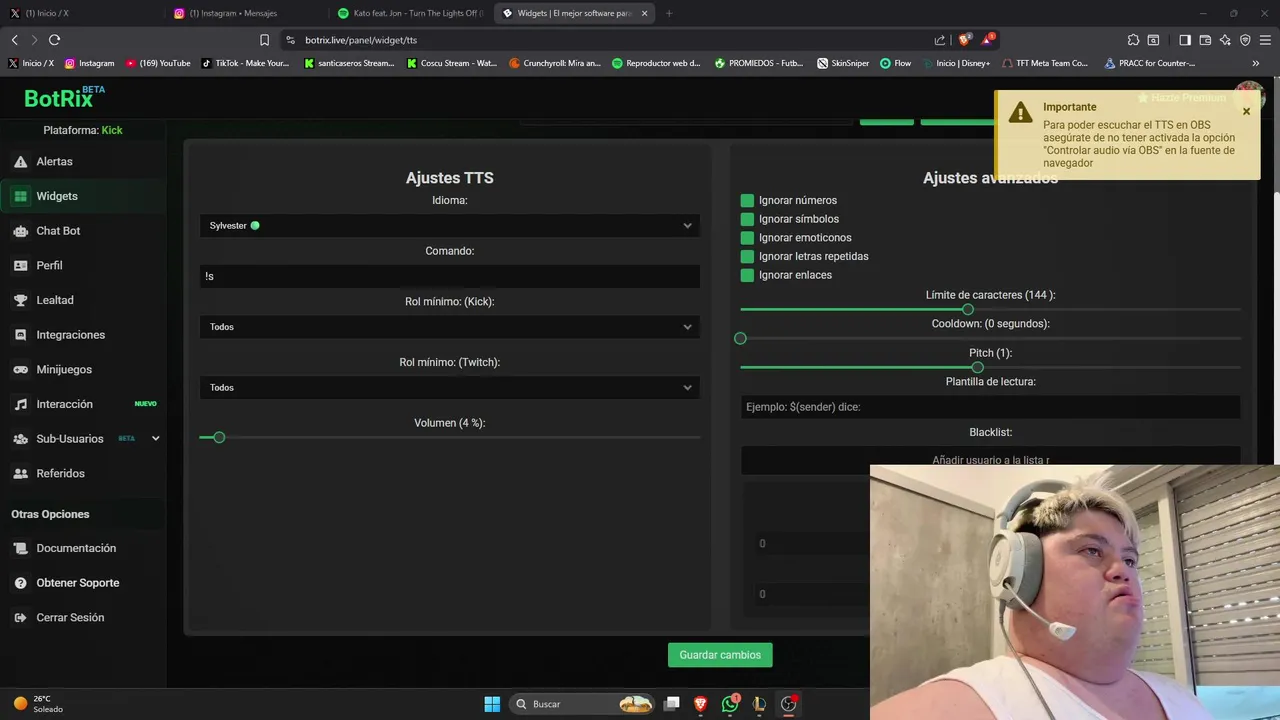Open Brave Leo AI sparkle icon
Image resolution: width=1280 pixels, height=720 pixels.
click(1225, 40)
